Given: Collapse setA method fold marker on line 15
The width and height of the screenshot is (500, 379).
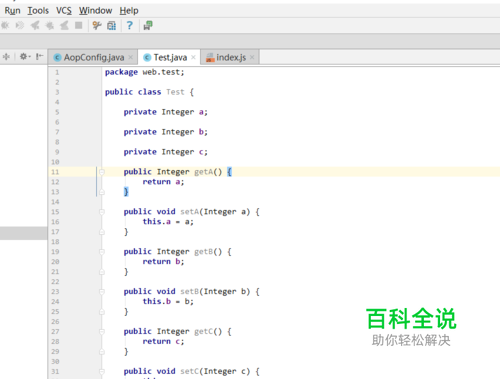Looking at the screenshot, I should click(102, 212).
